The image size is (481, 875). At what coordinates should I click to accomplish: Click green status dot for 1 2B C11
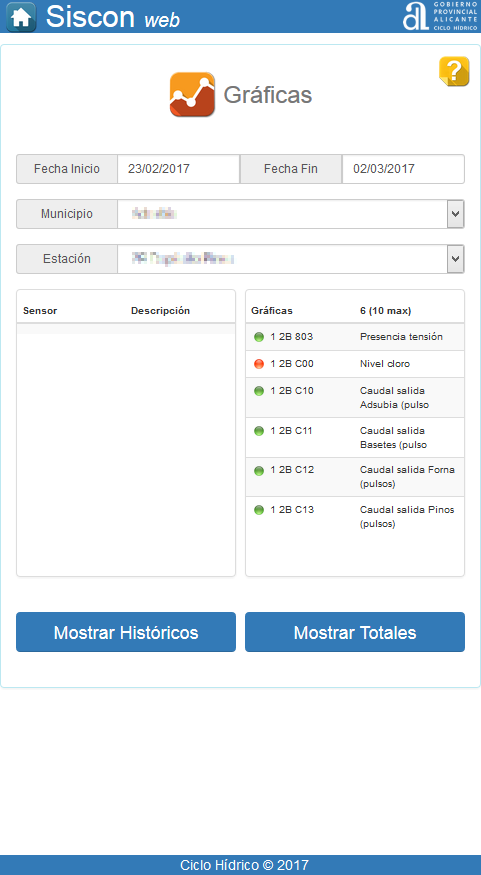tap(259, 431)
